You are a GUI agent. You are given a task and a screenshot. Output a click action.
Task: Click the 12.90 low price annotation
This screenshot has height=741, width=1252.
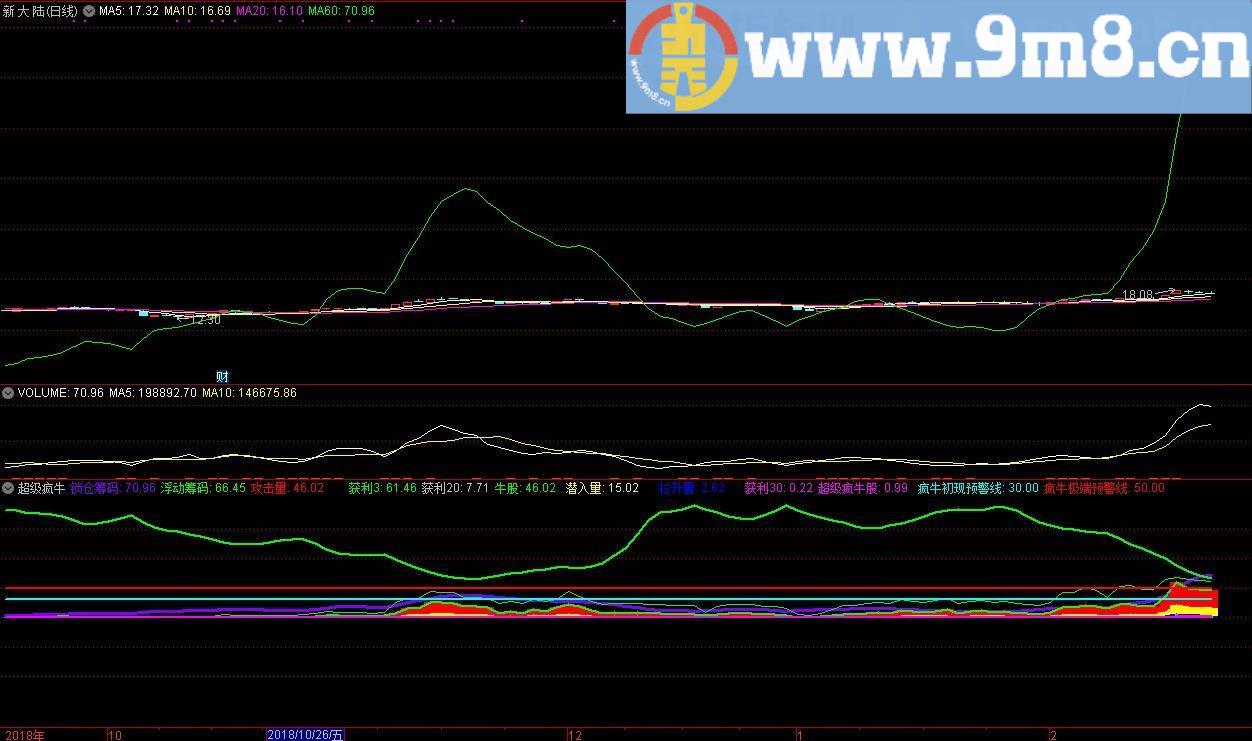pos(204,320)
